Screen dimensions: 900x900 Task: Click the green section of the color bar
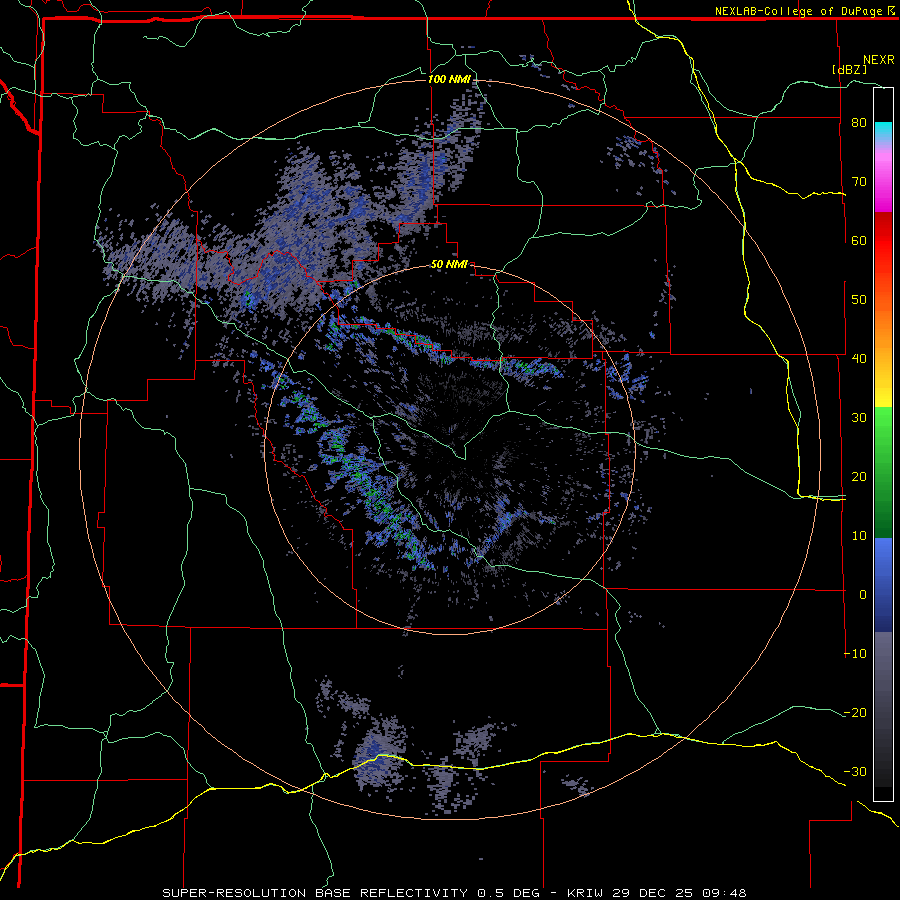883,472
